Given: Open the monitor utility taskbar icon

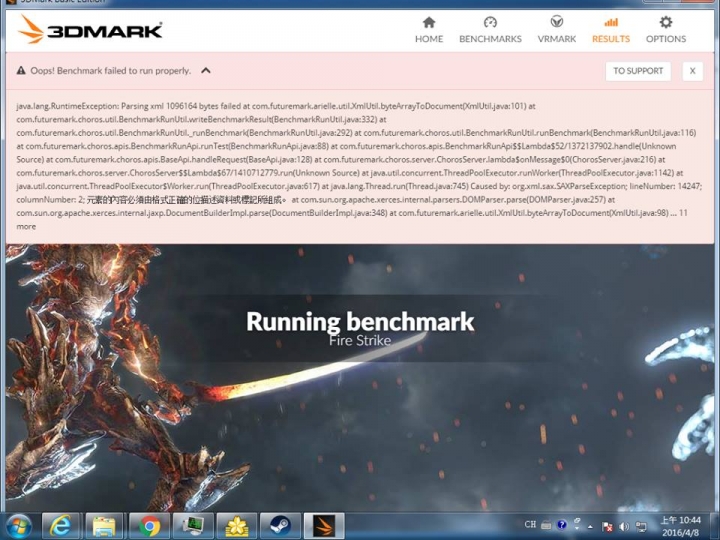Looking at the screenshot, I should tap(192, 526).
